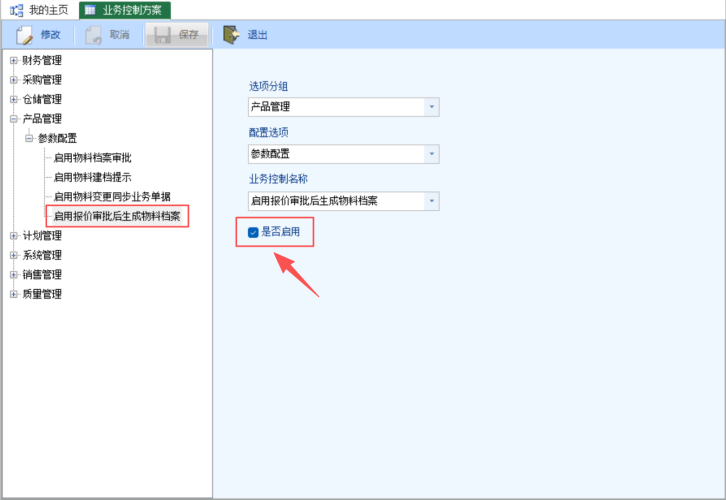Click the 取消 (Cancel) toolbar icon
Screen dimensions: 726x500
point(94,35)
